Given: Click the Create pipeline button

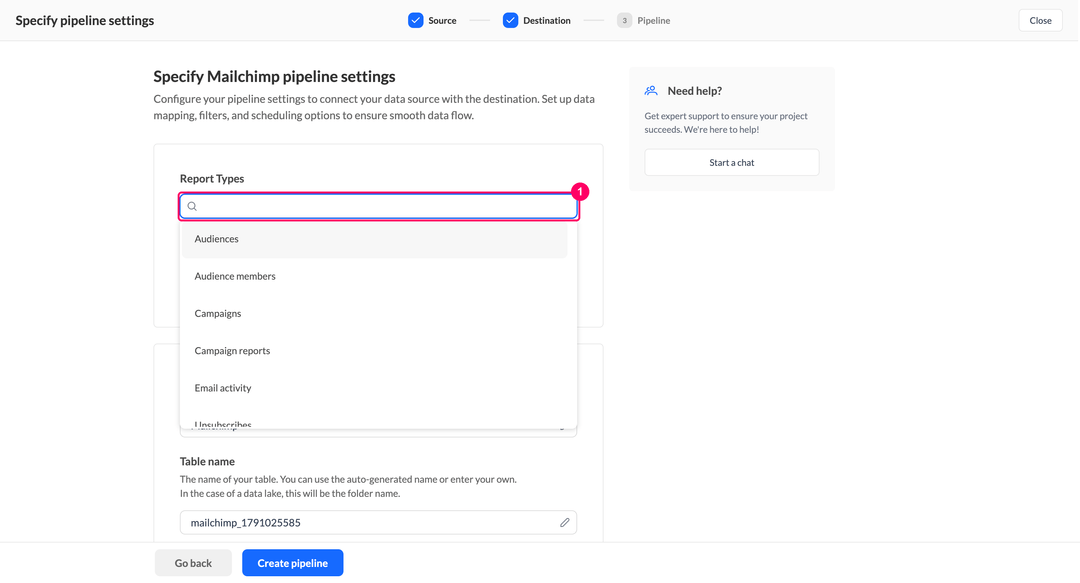Looking at the screenshot, I should (293, 563).
